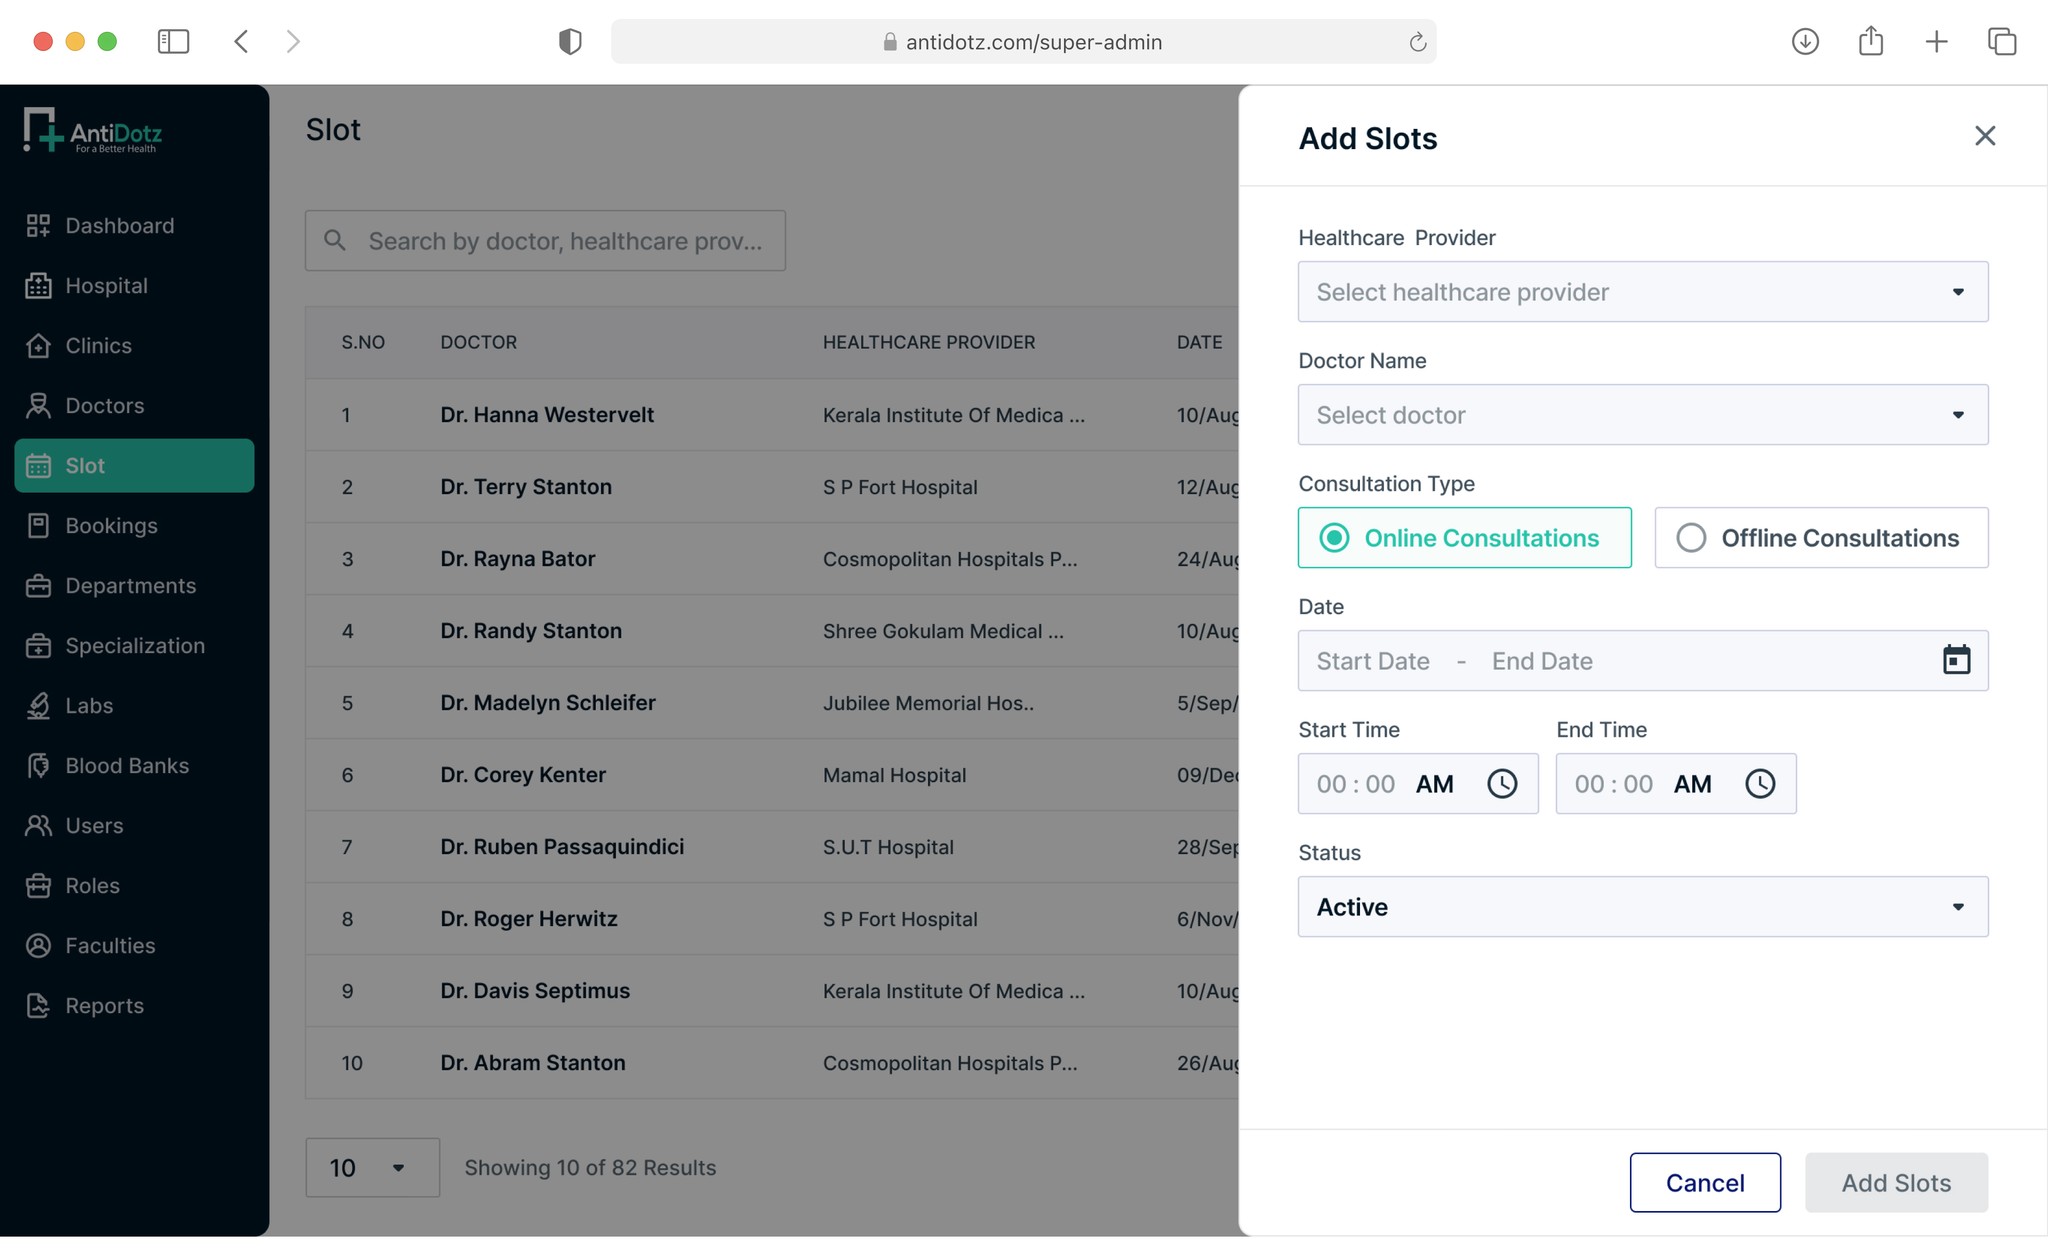Open the Safari downloads icon
This screenshot has height=1254, width=2048.
tap(1804, 41)
